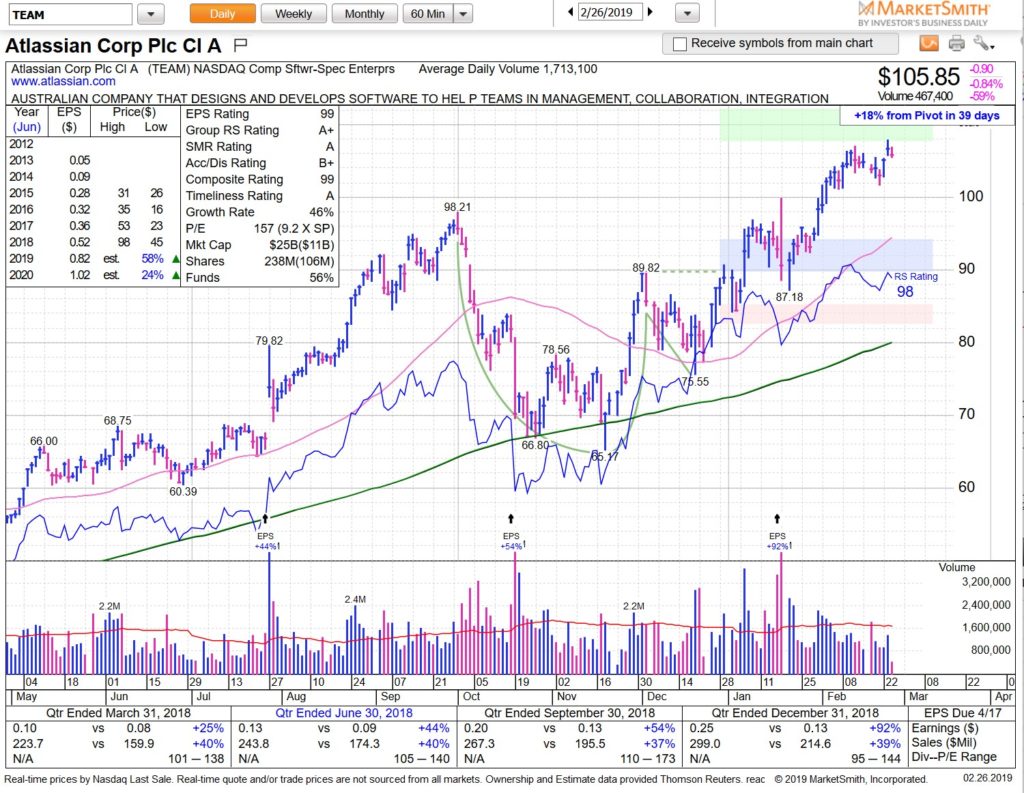Click the 2020 row in yearly EPS table
This screenshot has width=1024, height=793.
(93, 275)
